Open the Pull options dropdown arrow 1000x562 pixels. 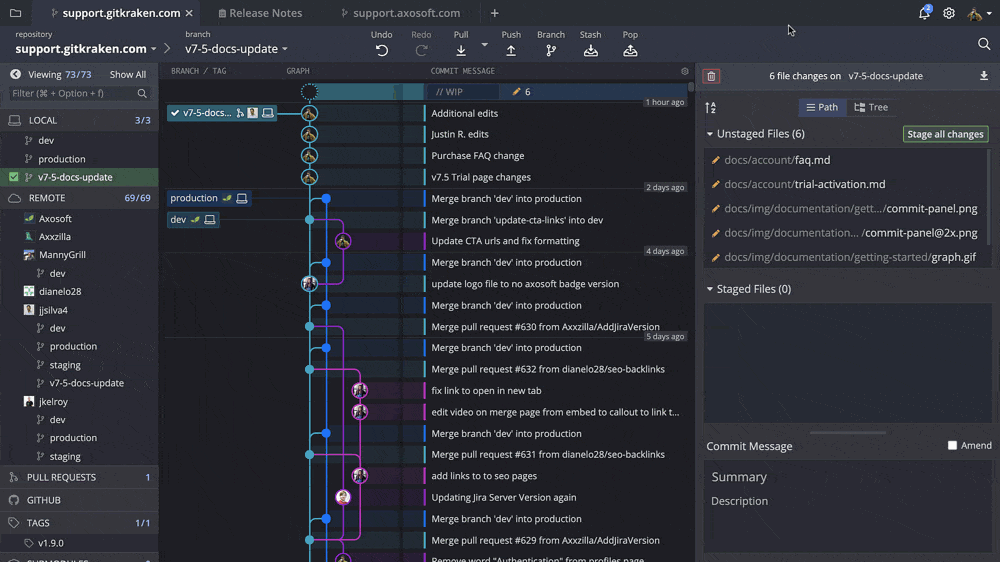click(x=485, y=45)
